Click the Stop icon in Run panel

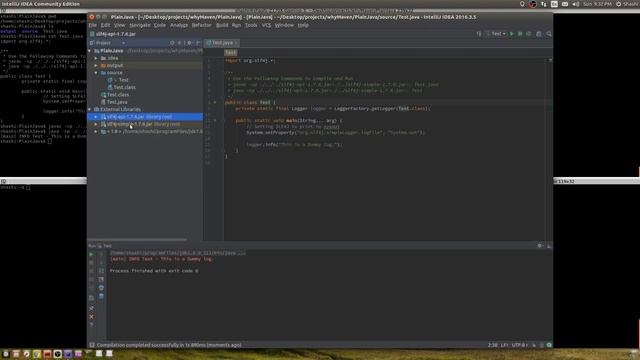[91, 262]
